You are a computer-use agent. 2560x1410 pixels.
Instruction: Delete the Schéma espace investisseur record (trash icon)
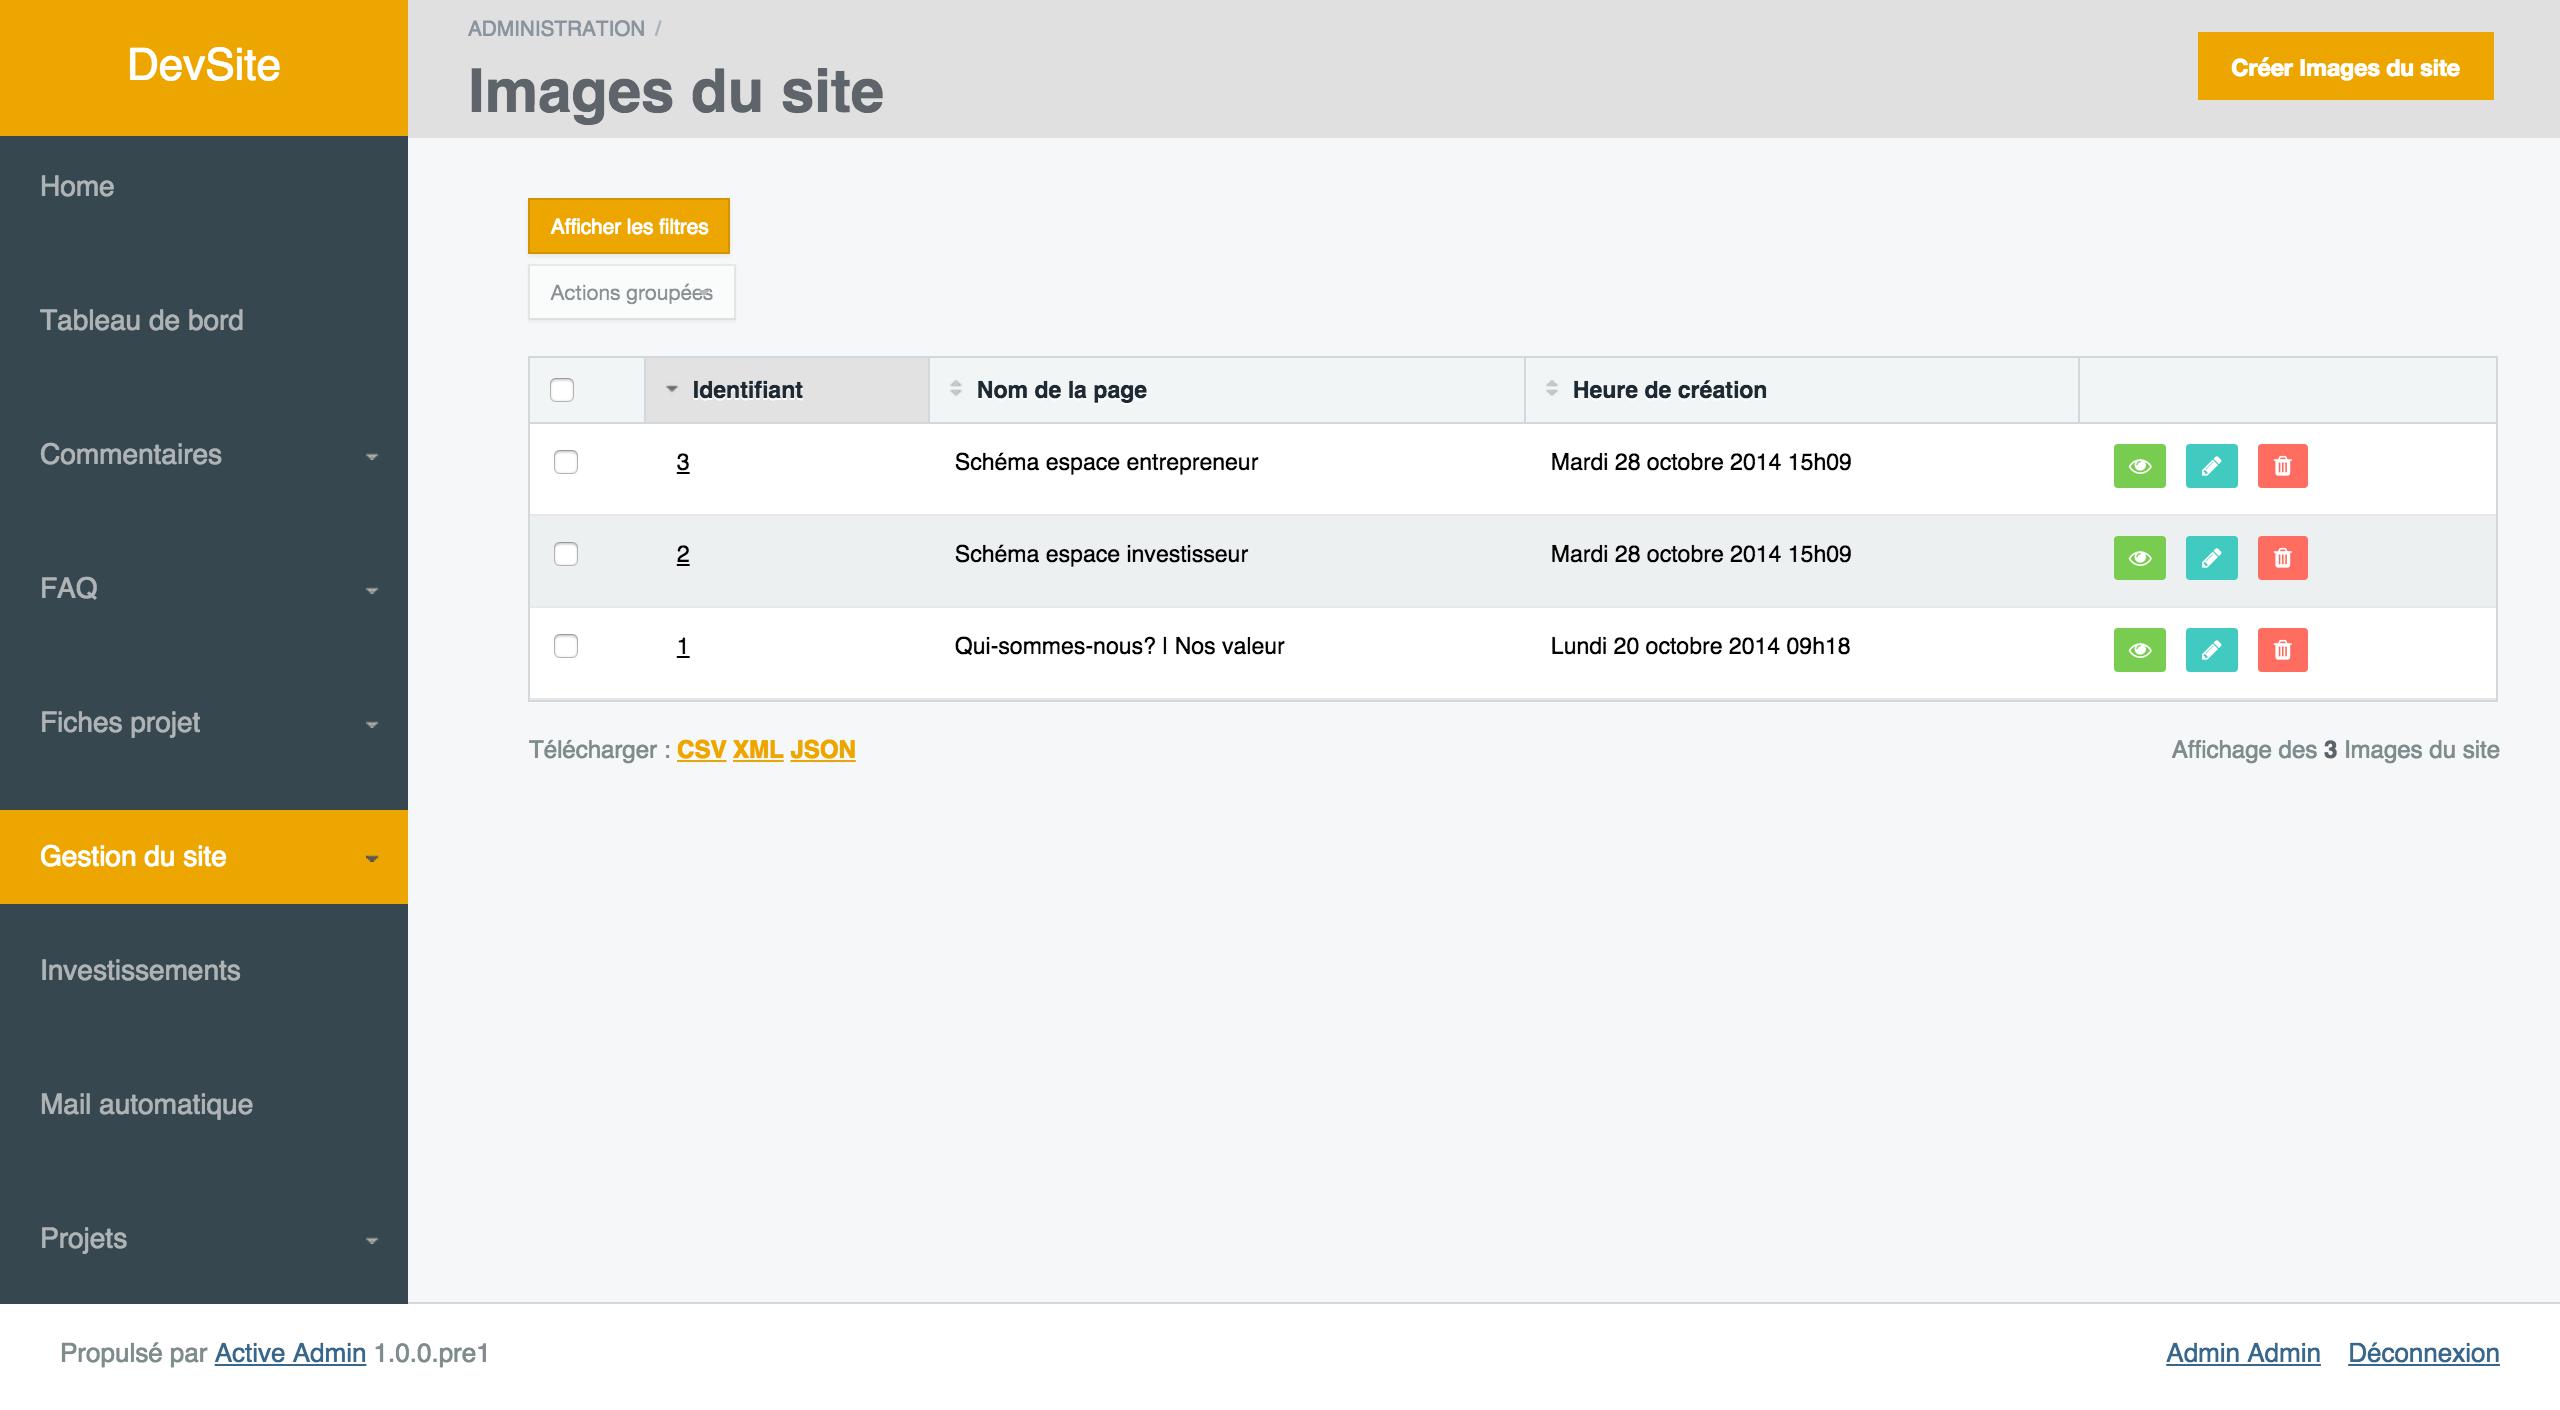[x=2282, y=558]
